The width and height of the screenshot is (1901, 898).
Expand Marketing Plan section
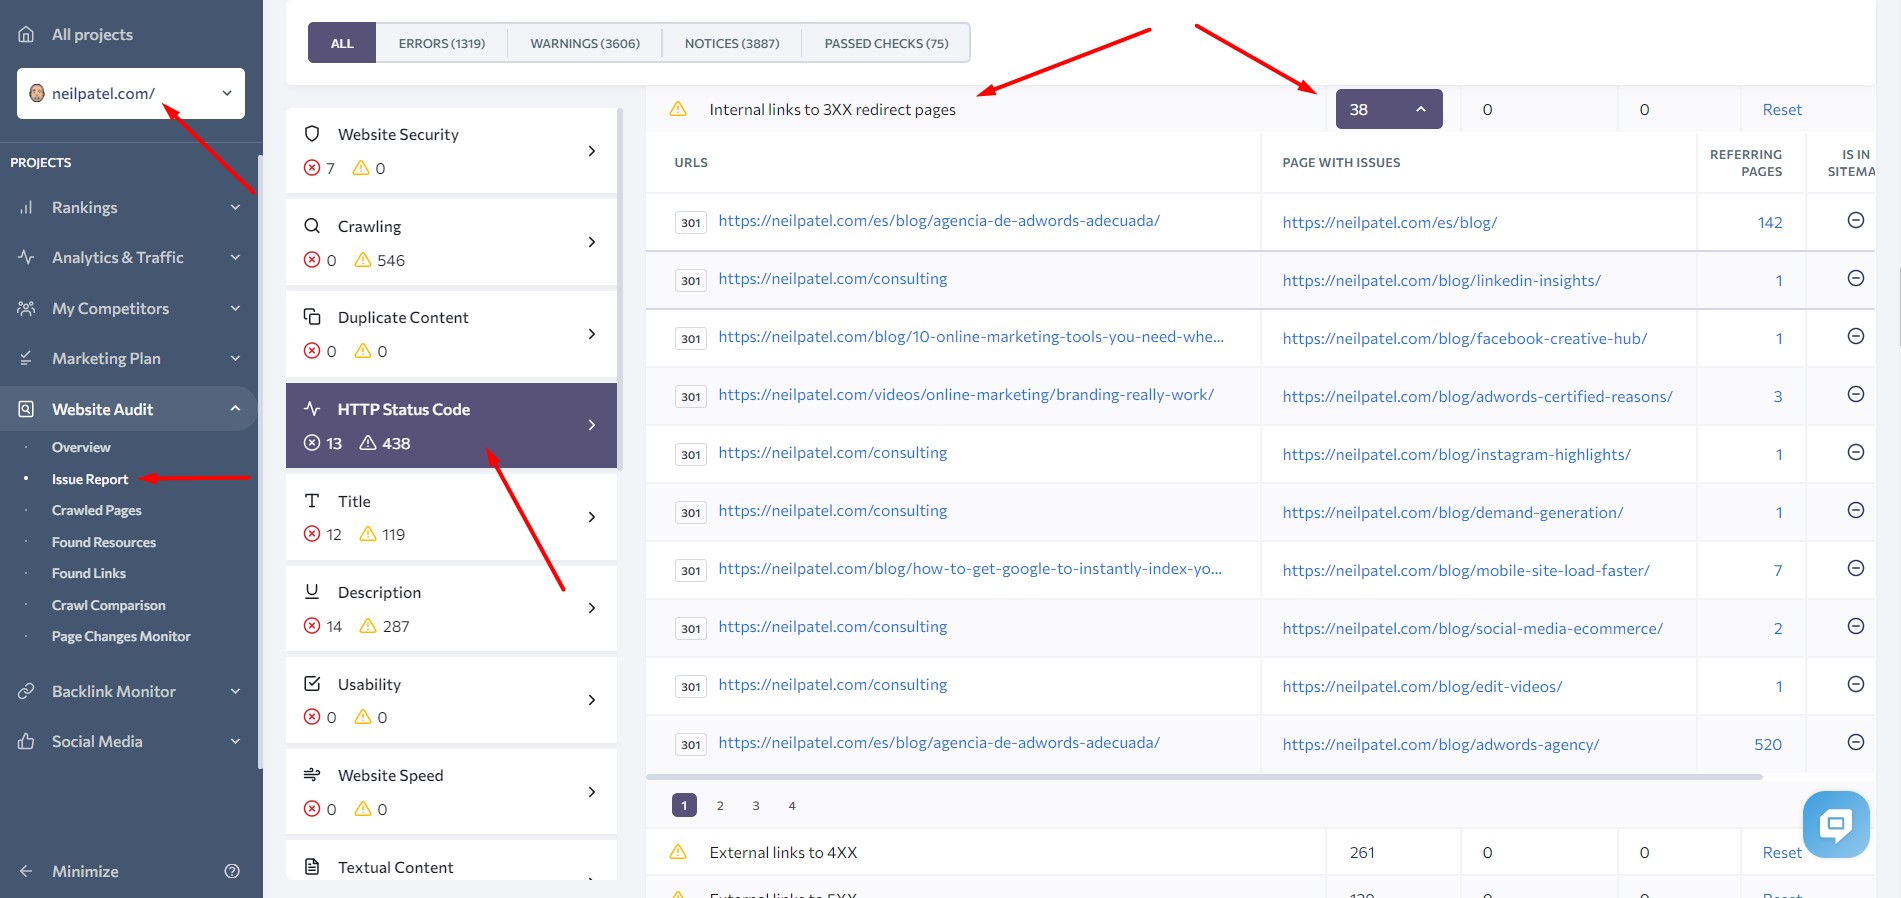235,358
